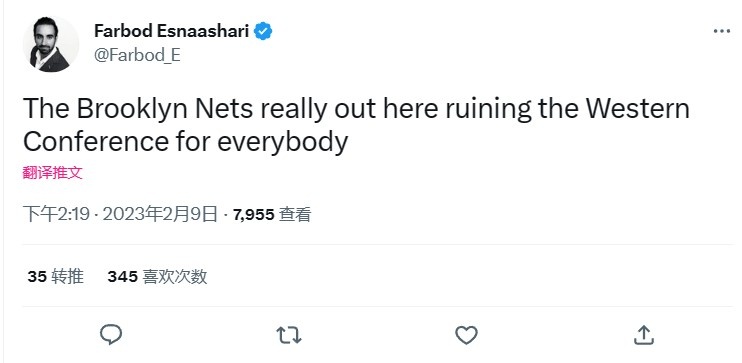Retweet using the arrows loop icon

(x=289, y=335)
